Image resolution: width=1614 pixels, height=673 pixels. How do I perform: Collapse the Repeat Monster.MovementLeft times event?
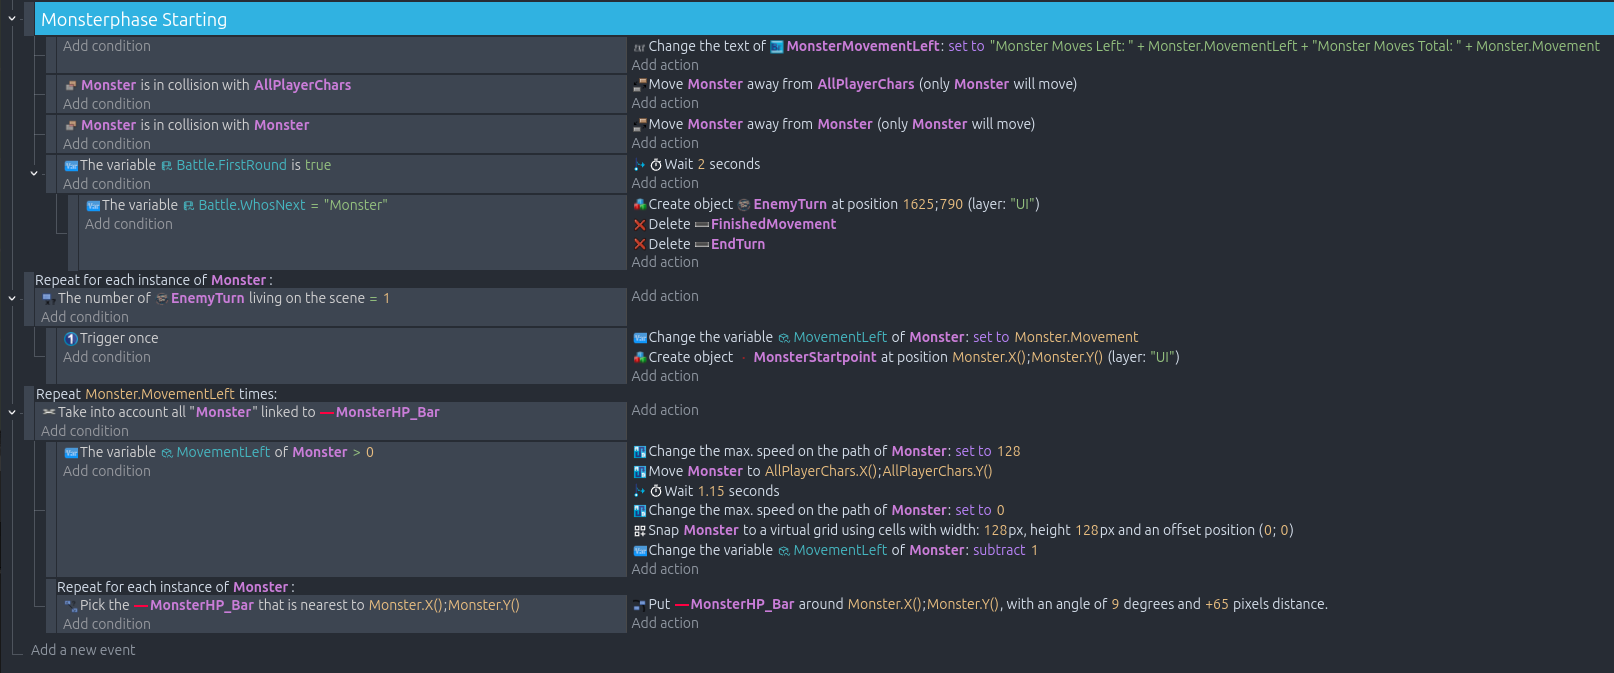click(12, 412)
